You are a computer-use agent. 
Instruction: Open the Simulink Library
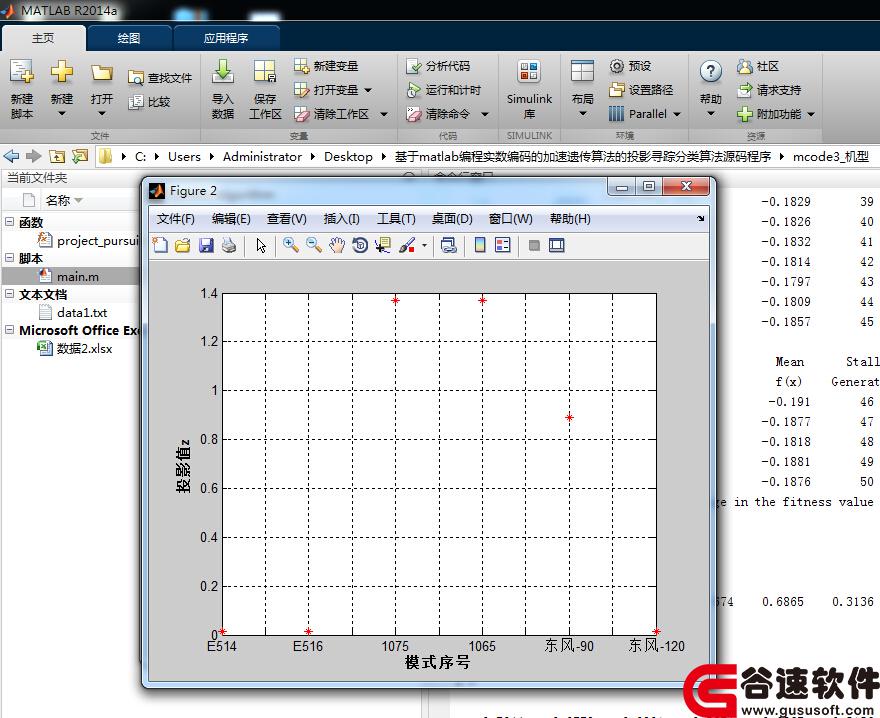[529, 89]
